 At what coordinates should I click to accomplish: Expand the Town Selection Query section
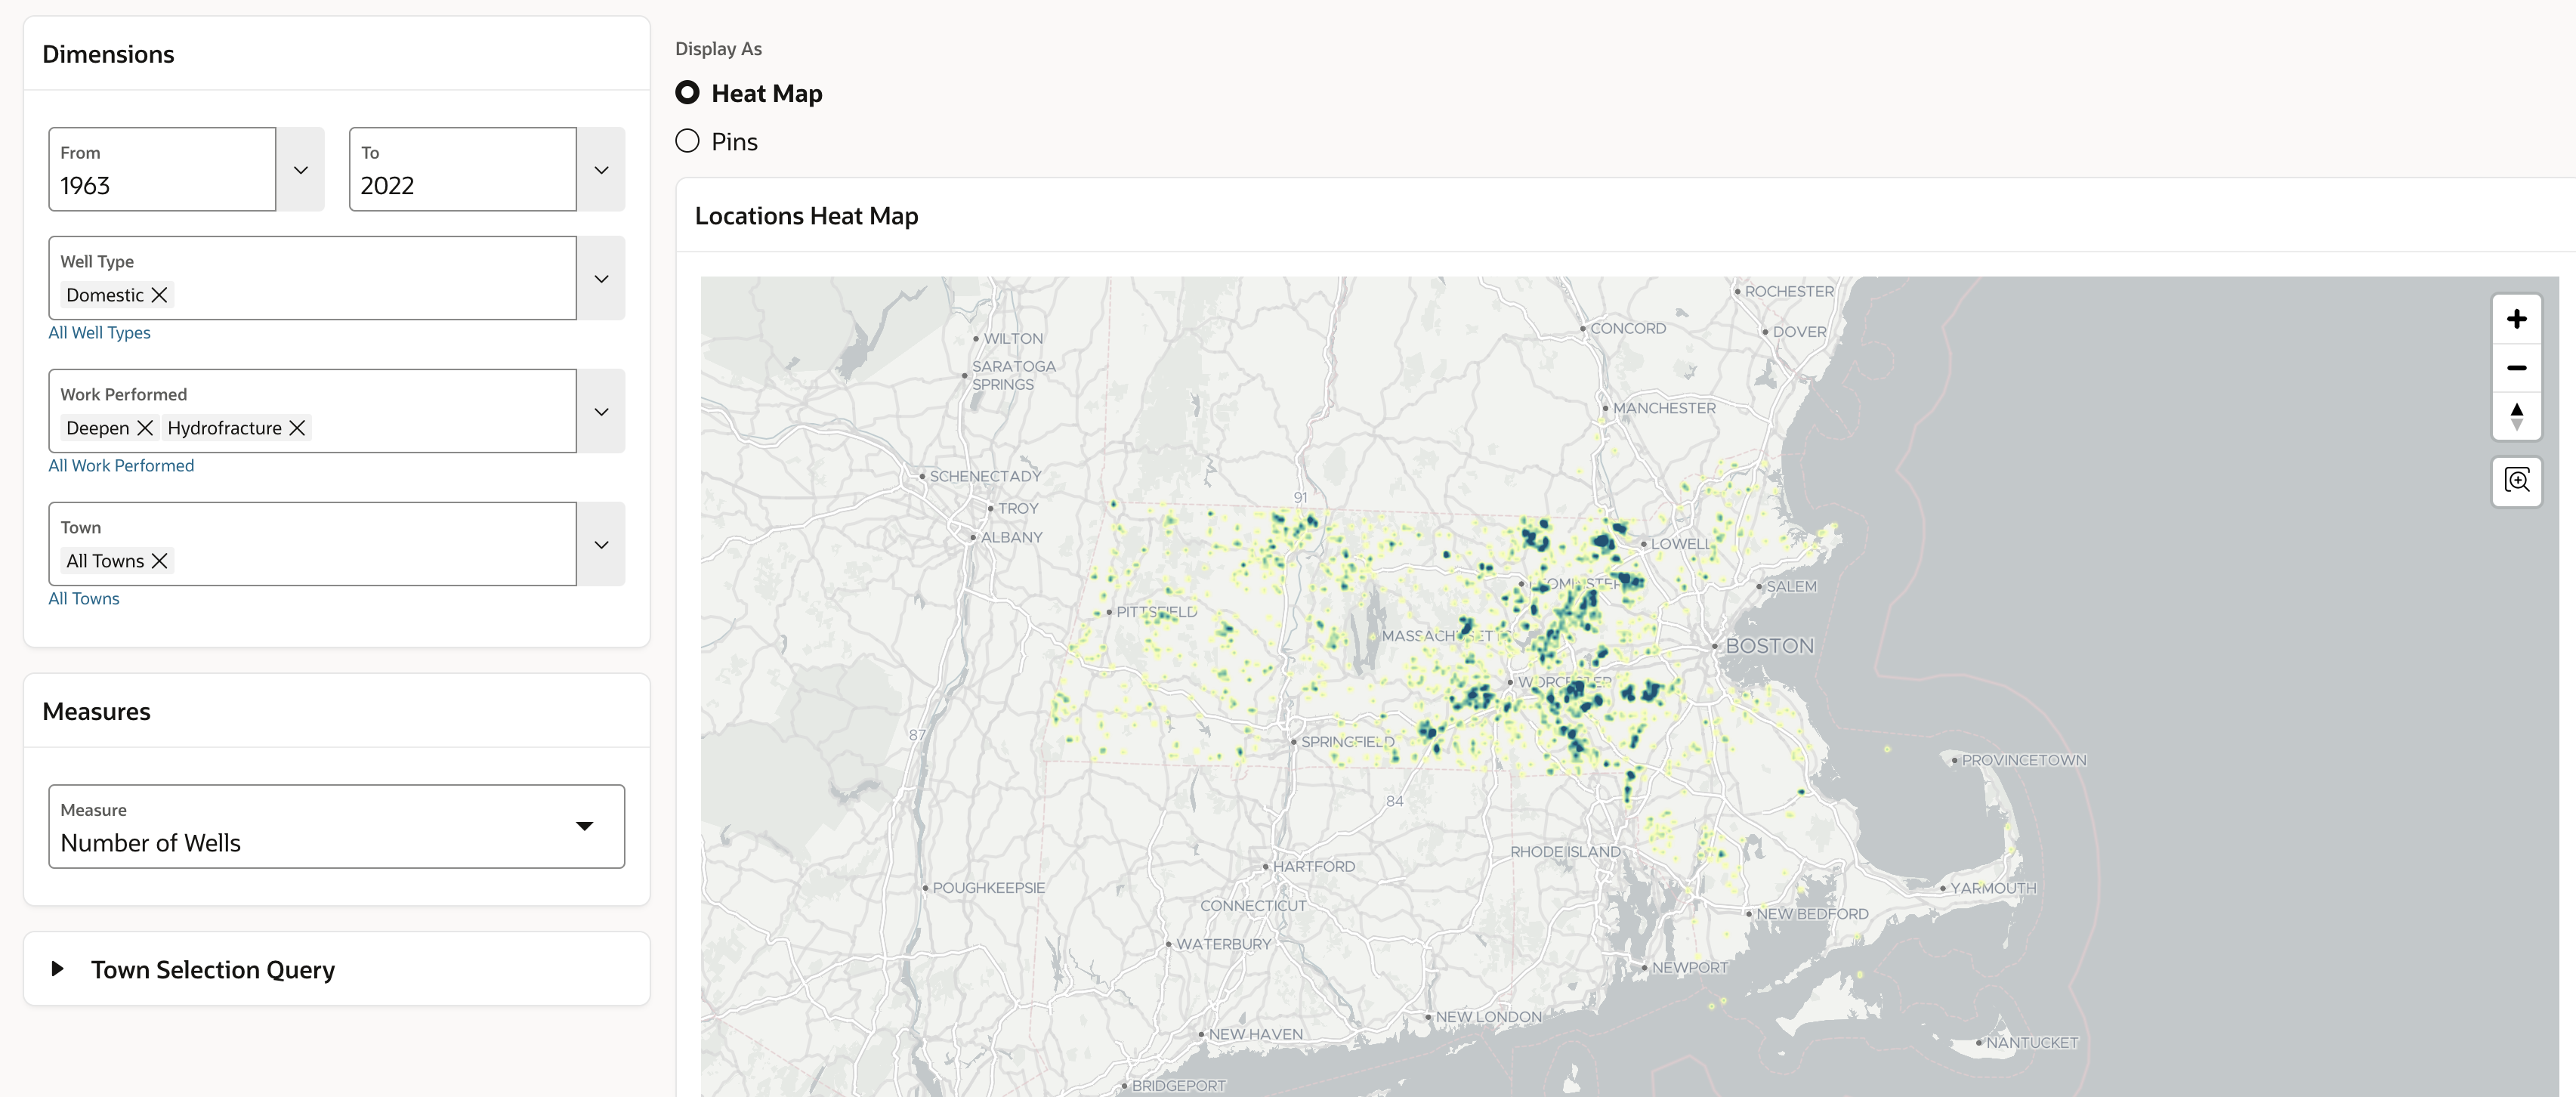pos(58,969)
